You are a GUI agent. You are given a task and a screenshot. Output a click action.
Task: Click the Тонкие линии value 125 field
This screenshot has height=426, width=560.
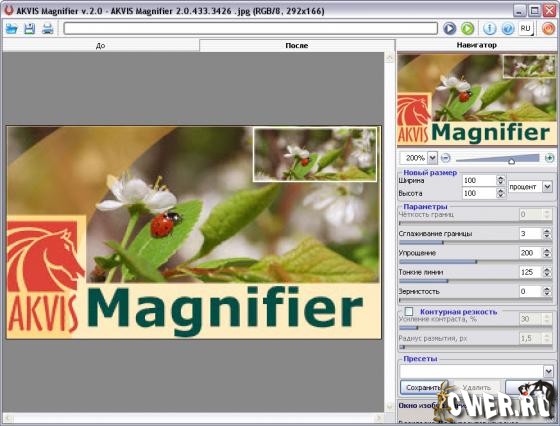coord(531,272)
